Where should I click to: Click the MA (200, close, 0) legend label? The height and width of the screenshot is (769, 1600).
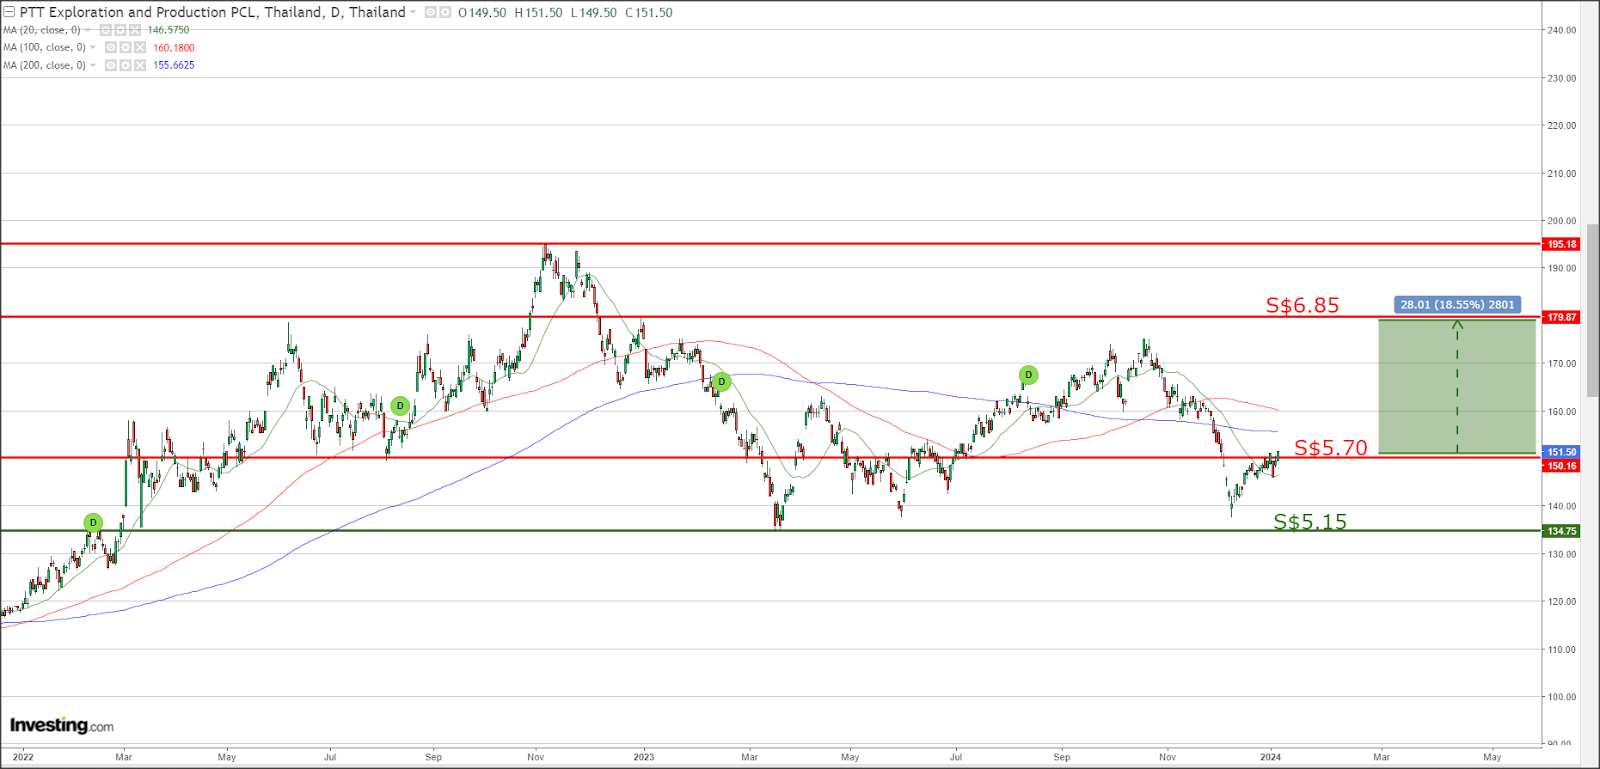coord(45,65)
